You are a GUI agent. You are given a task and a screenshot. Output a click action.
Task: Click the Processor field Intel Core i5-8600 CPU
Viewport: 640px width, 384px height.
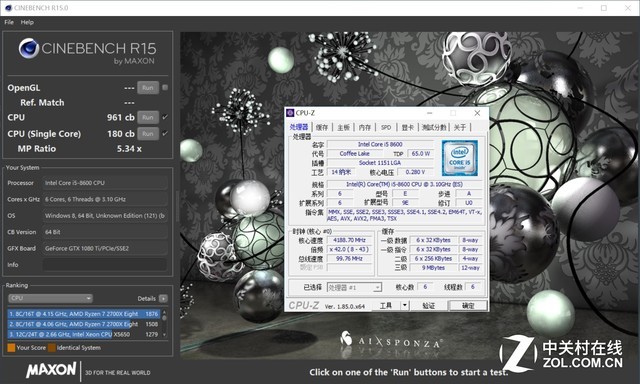click(105, 183)
